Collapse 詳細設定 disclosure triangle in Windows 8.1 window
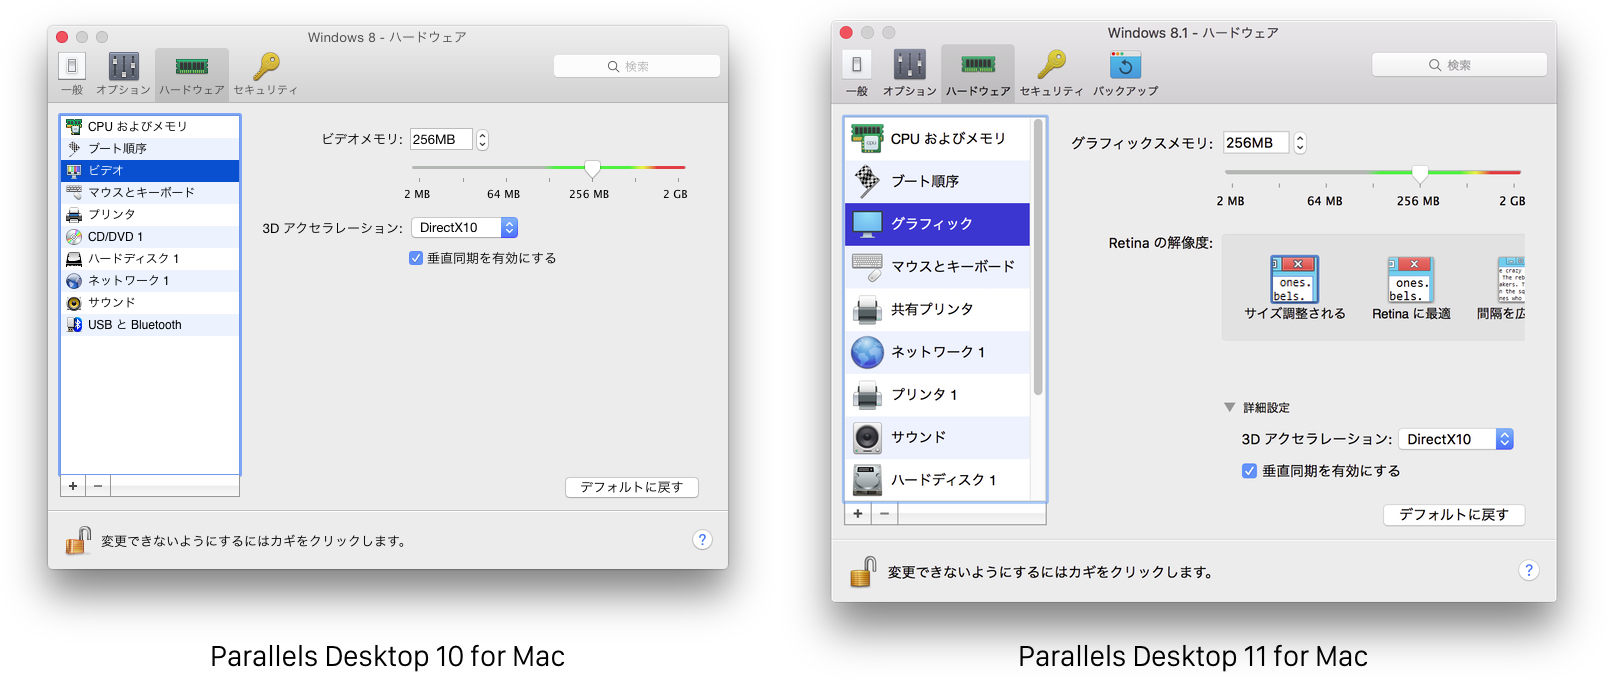The image size is (1620, 685). pyautogui.click(x=1230, y=407)
